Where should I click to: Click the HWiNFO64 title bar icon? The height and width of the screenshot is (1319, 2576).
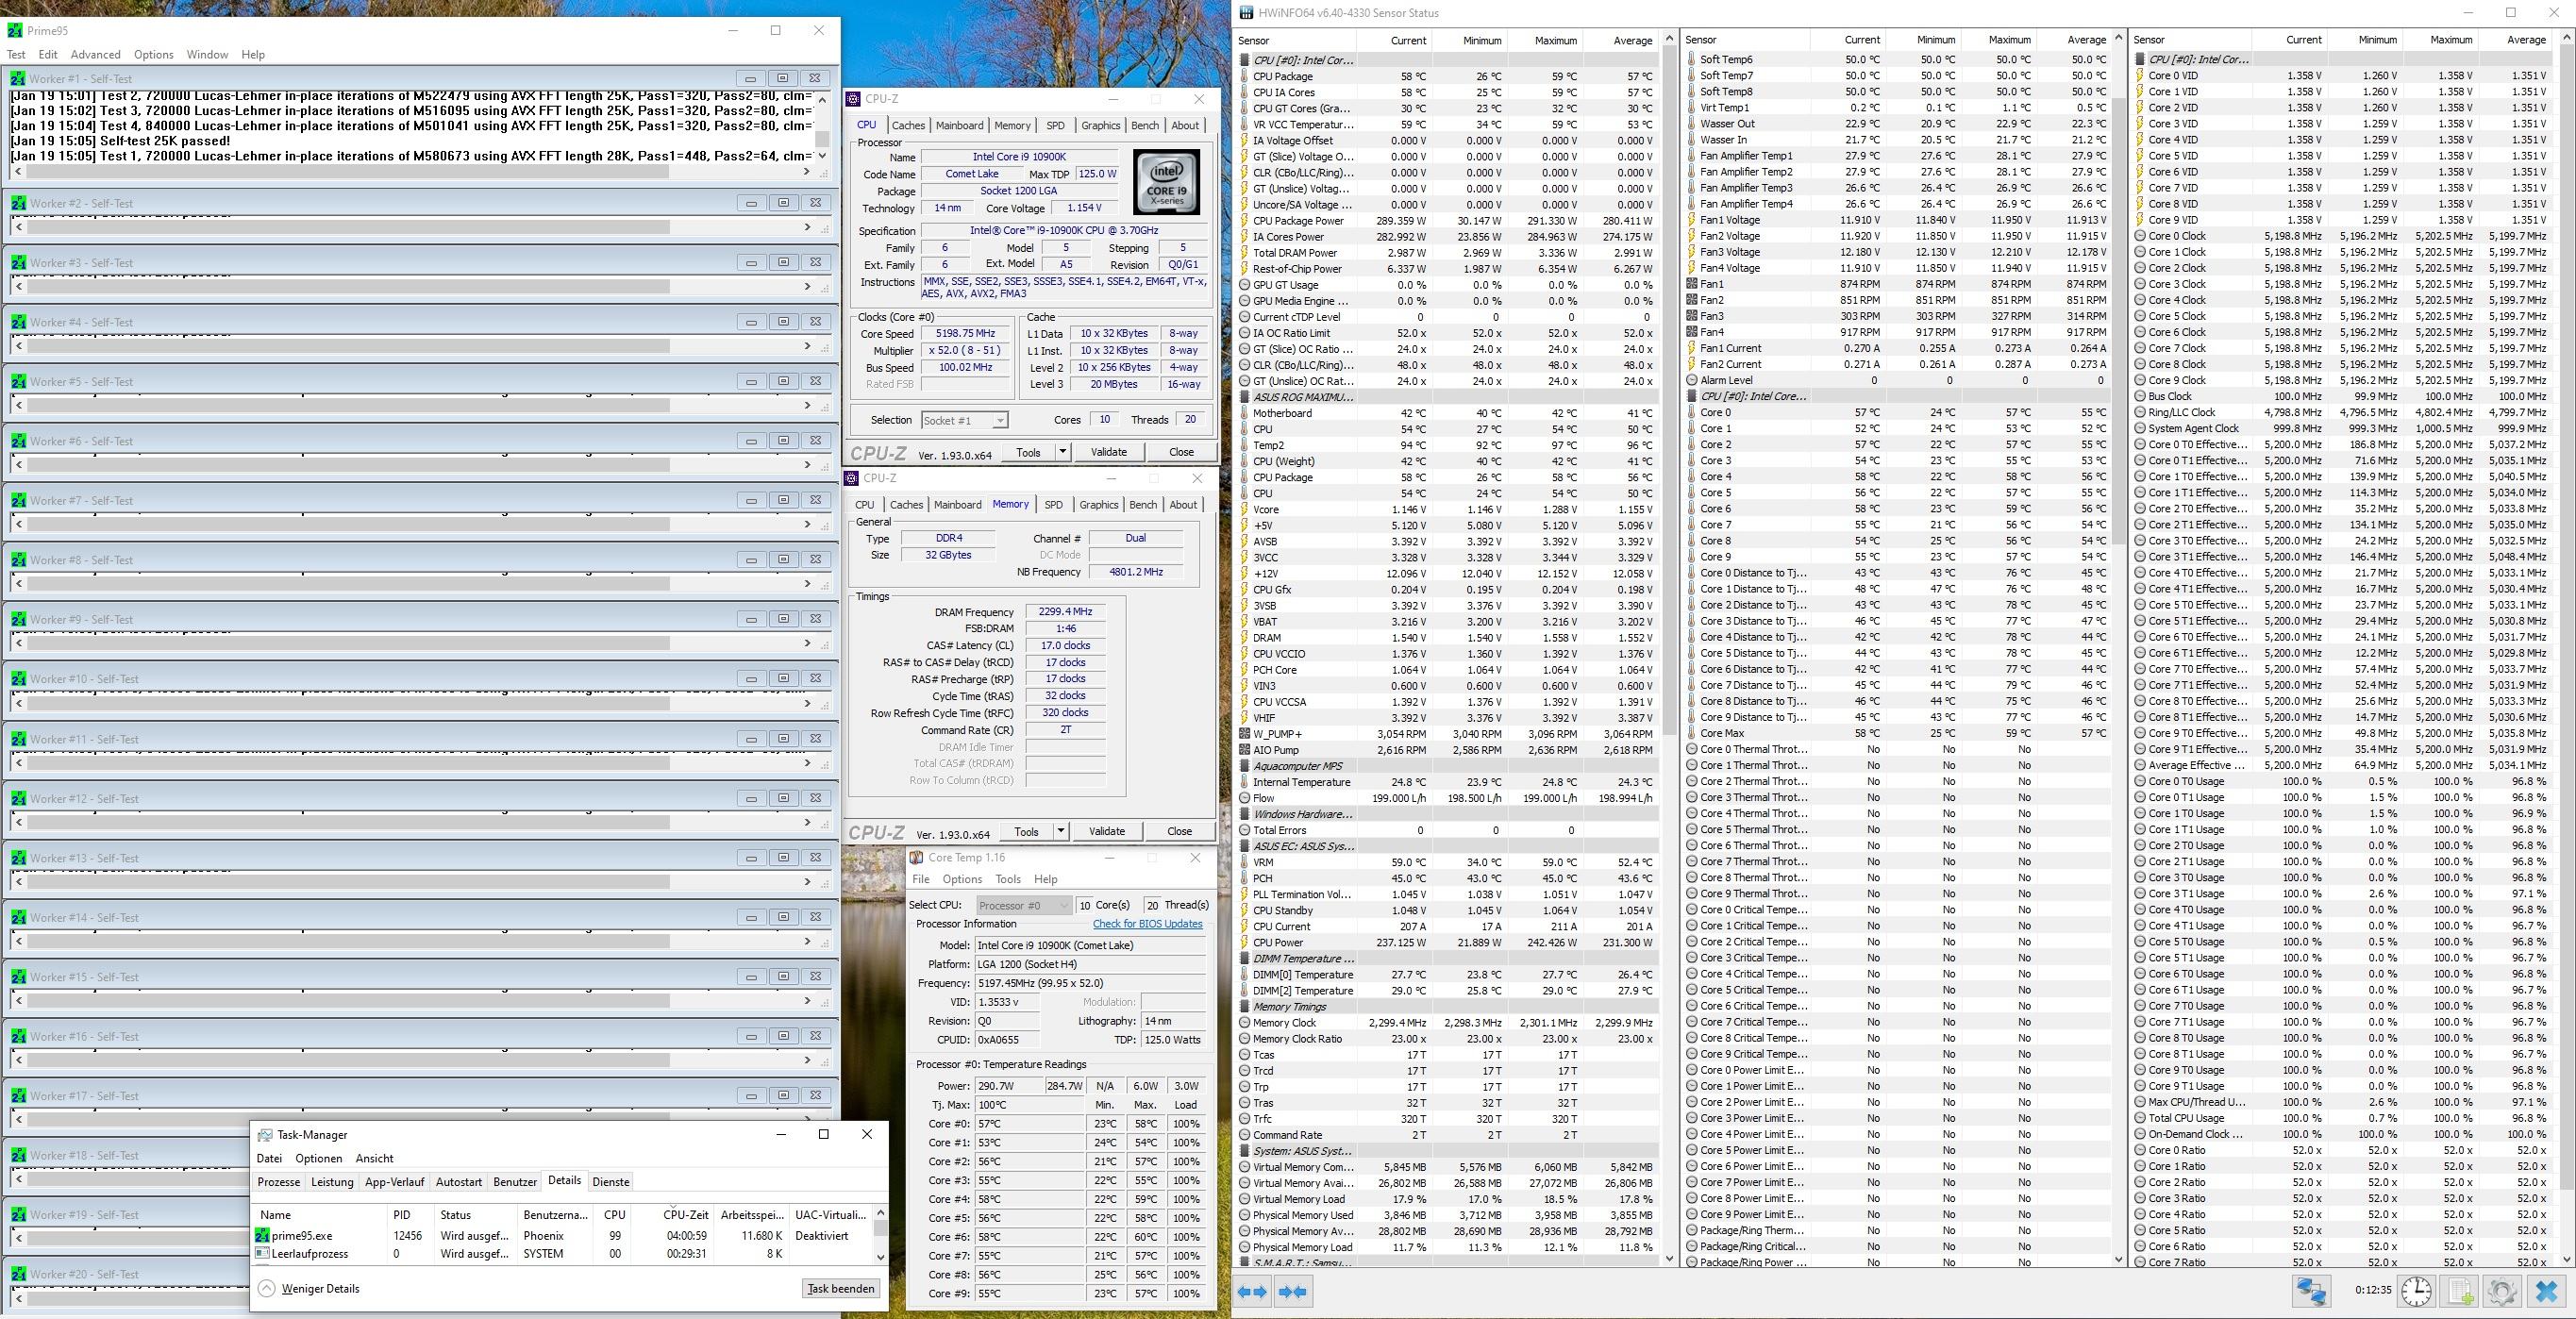[1246, 13]
